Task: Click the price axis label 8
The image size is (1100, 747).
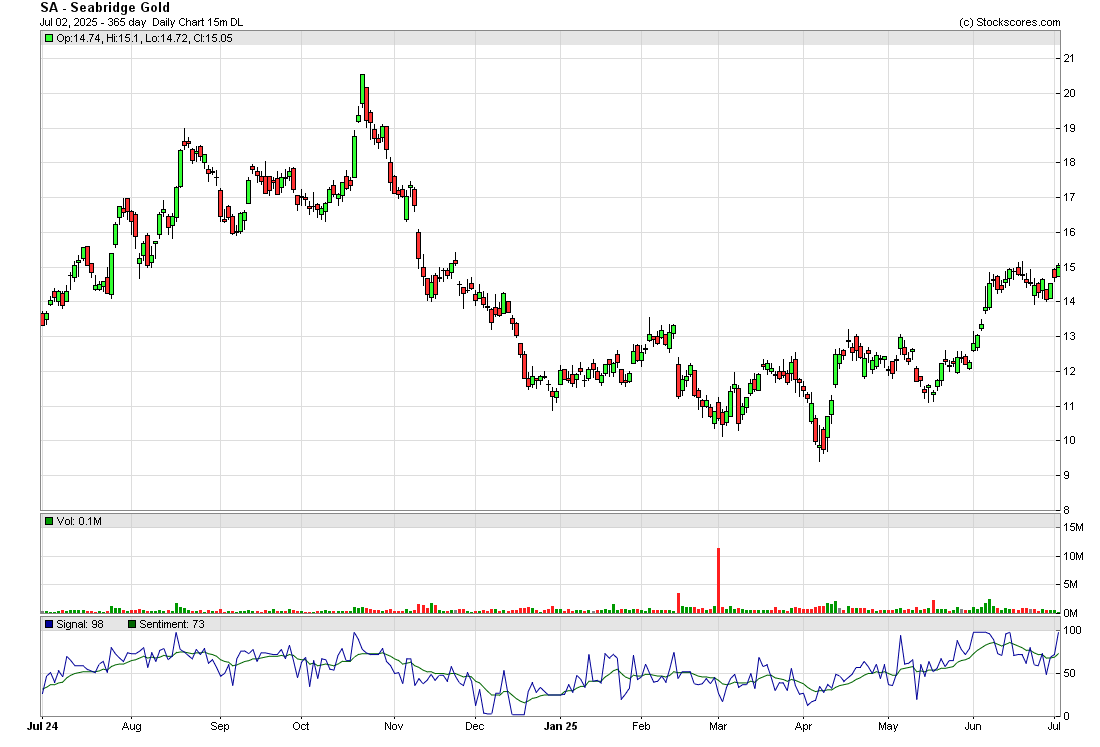Action: coord(1067,510)
